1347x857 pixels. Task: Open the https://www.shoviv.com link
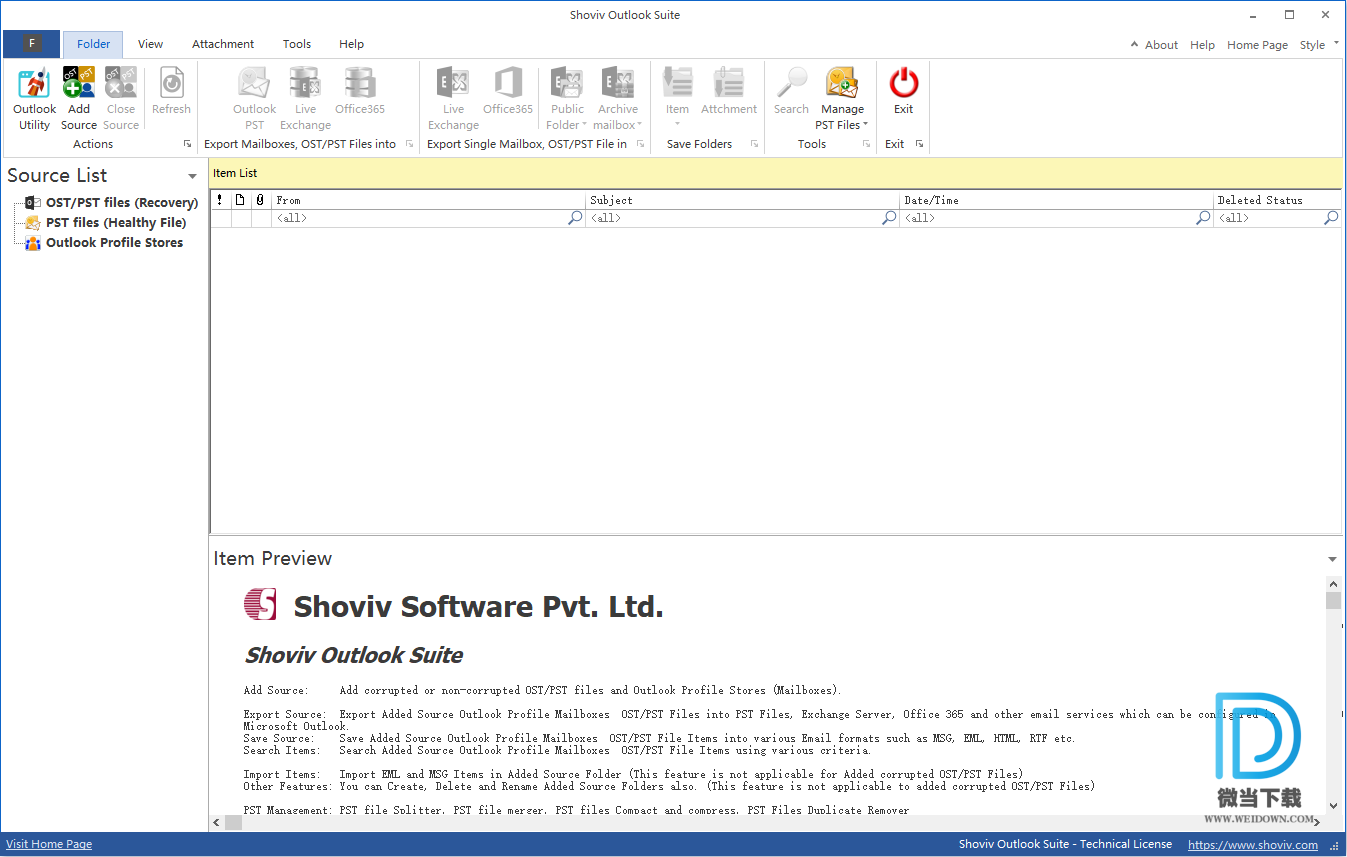1253,845
